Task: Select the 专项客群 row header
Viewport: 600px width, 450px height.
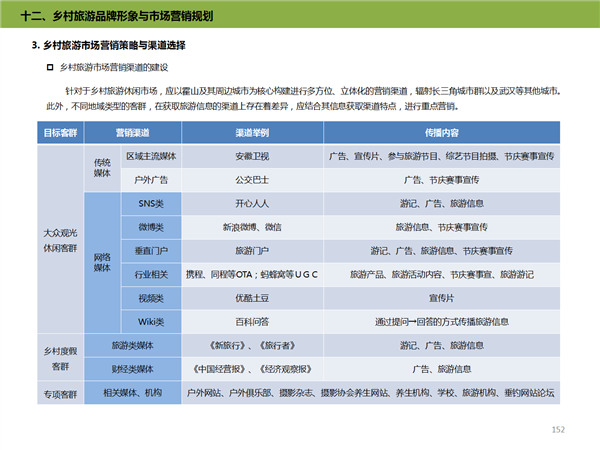Action: 60,394
